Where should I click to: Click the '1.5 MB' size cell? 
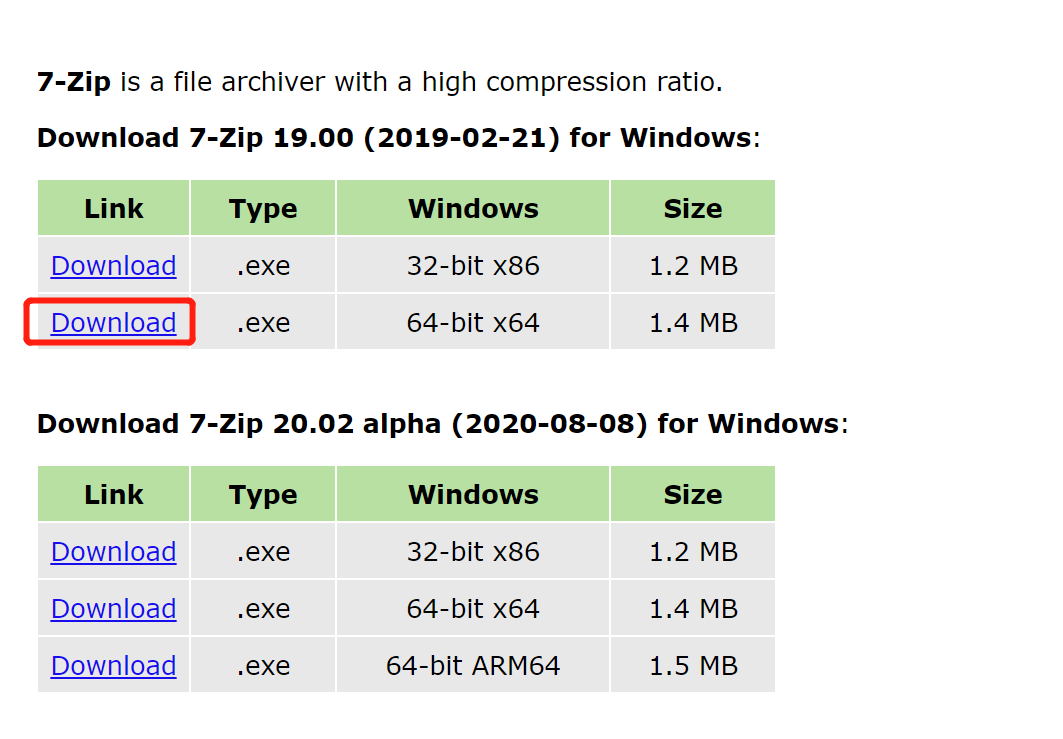(693, 666)
